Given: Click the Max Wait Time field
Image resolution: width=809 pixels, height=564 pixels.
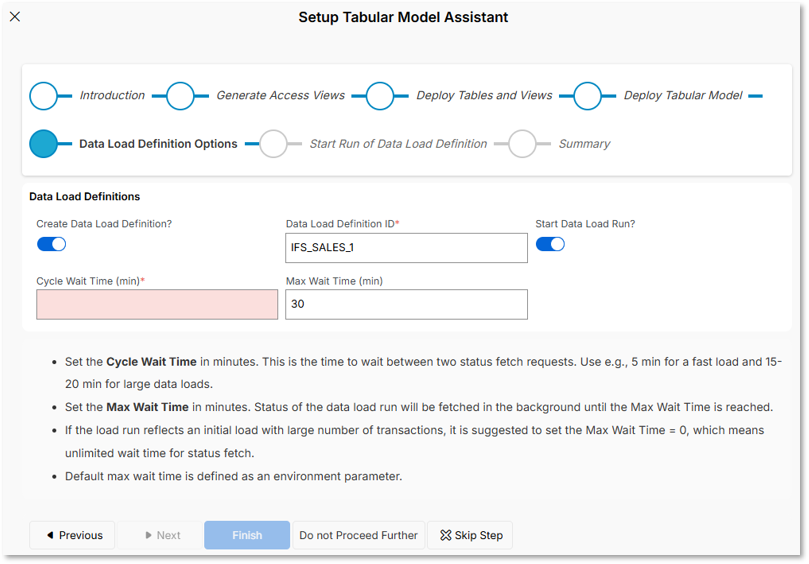Looking at the screenshot, I should 406,304.
